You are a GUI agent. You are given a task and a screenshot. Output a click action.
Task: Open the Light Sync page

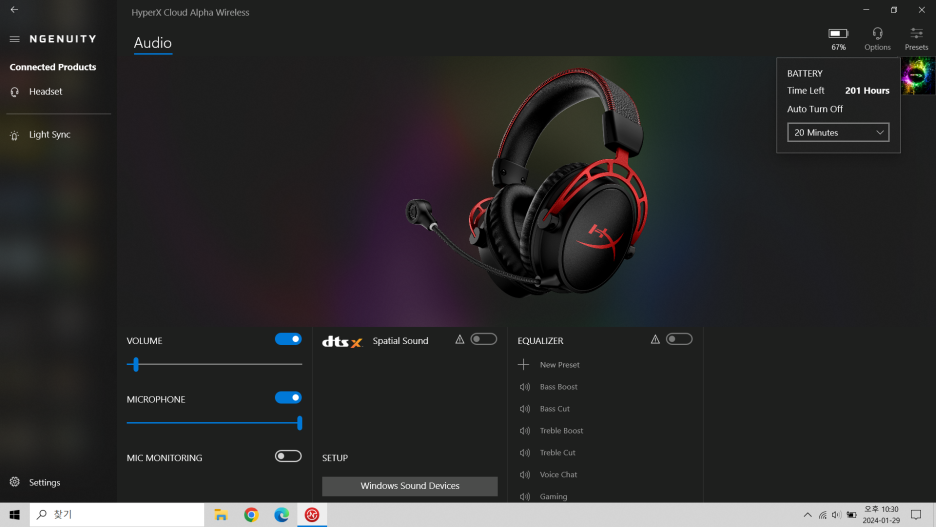[x=50, y=135]
